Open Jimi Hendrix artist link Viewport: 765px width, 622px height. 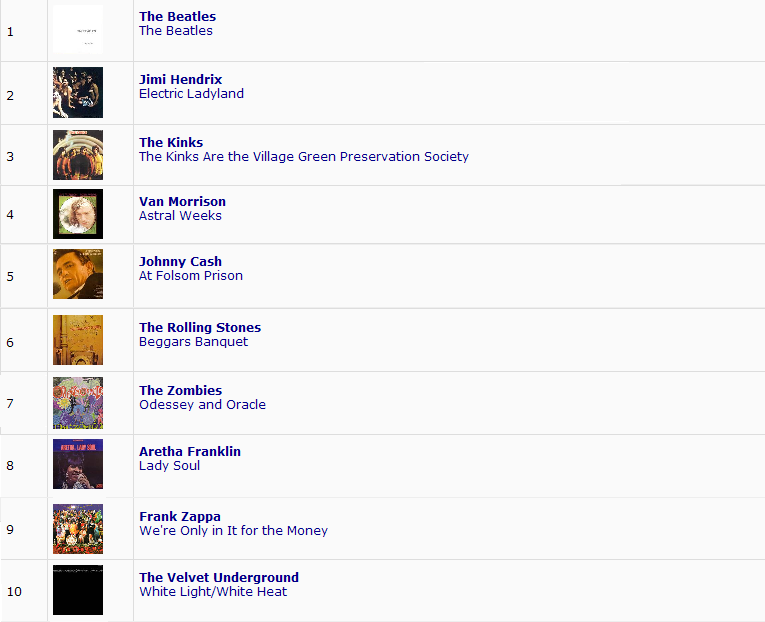point(181,80)
